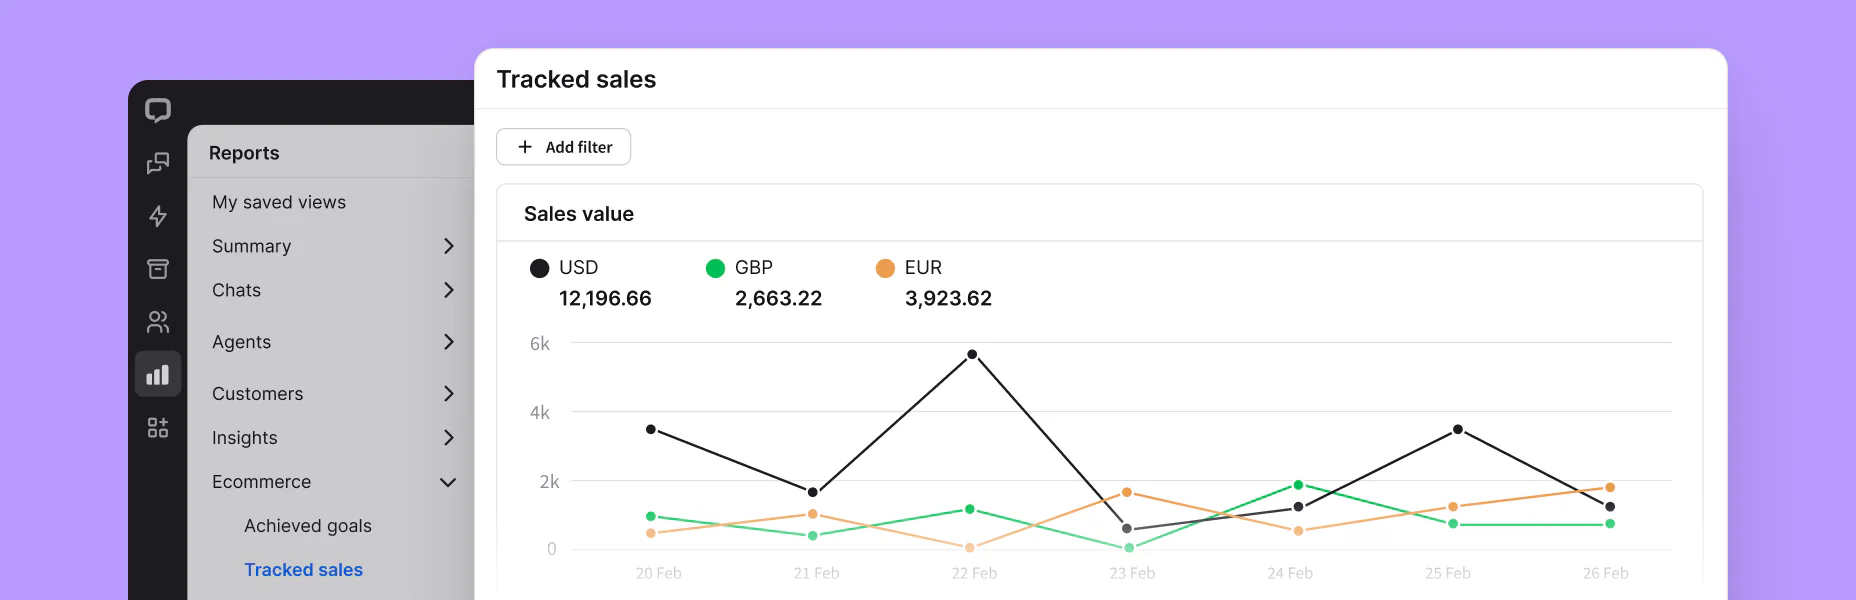The height and width of the screenshot is (600, 1856).
Task: Select the Reports bar chart icon
Action: click(x=158, y=375)
